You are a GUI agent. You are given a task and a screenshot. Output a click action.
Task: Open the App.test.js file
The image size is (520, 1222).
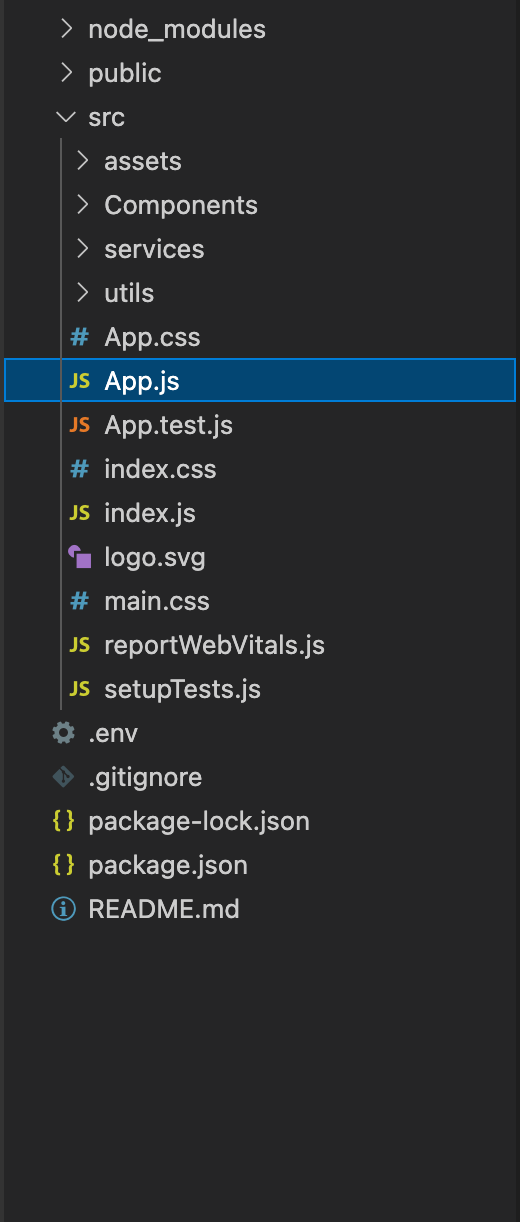click(x=168, y=426)
